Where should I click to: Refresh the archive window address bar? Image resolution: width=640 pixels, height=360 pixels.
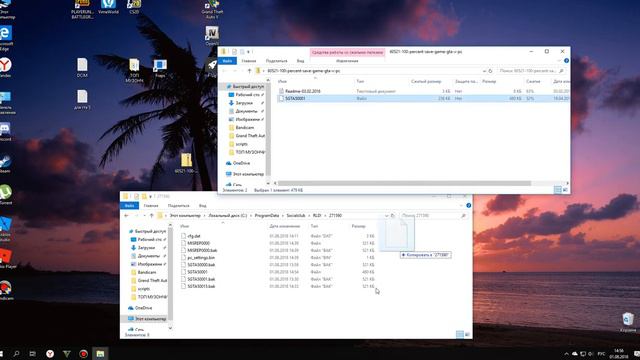coord(490,71)
